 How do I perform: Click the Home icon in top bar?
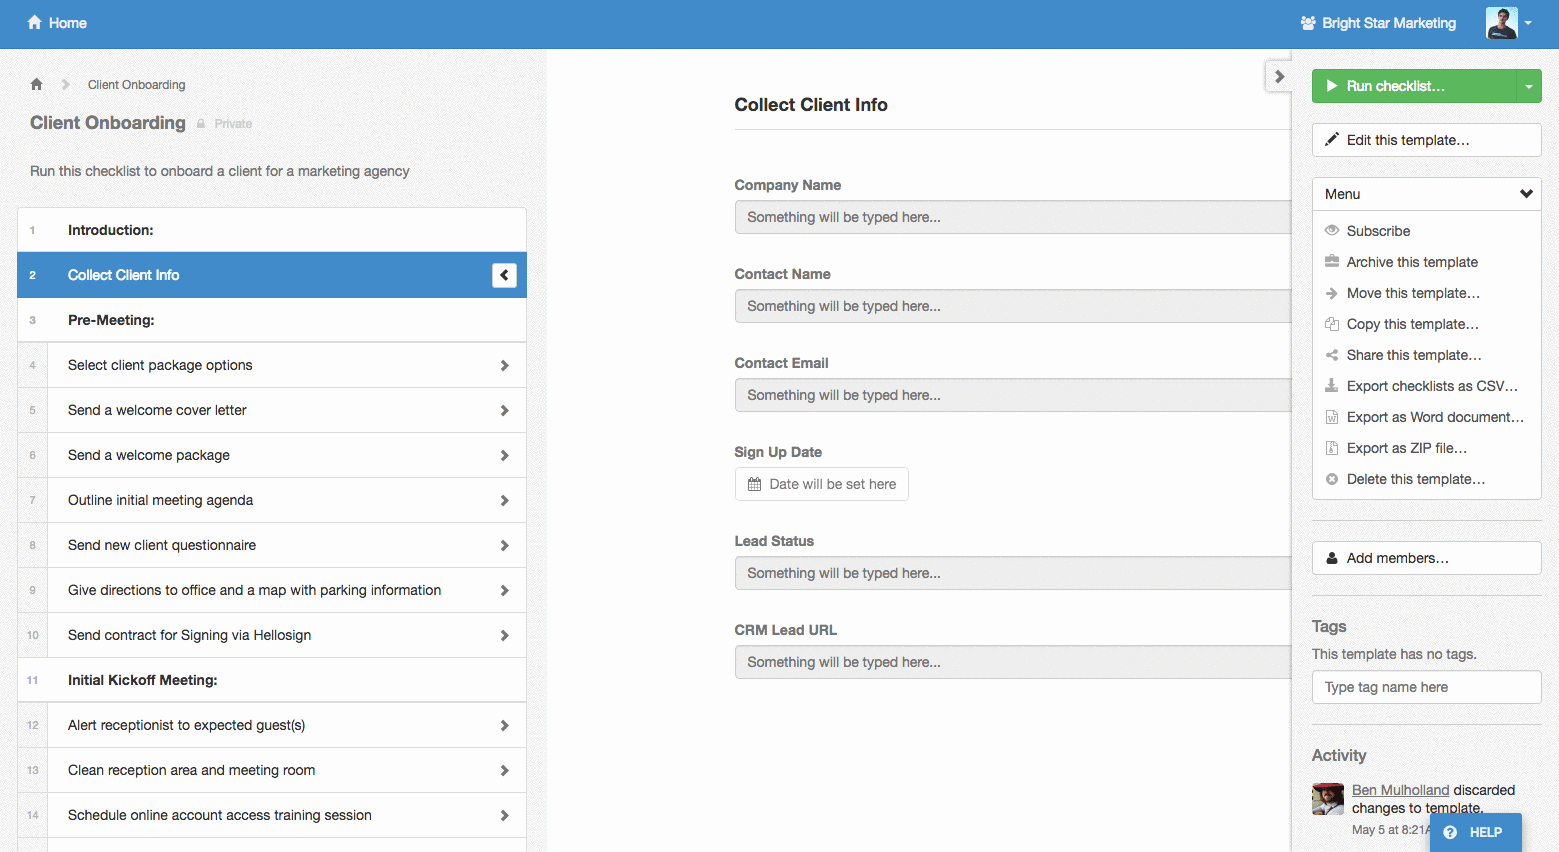point(35,22)
